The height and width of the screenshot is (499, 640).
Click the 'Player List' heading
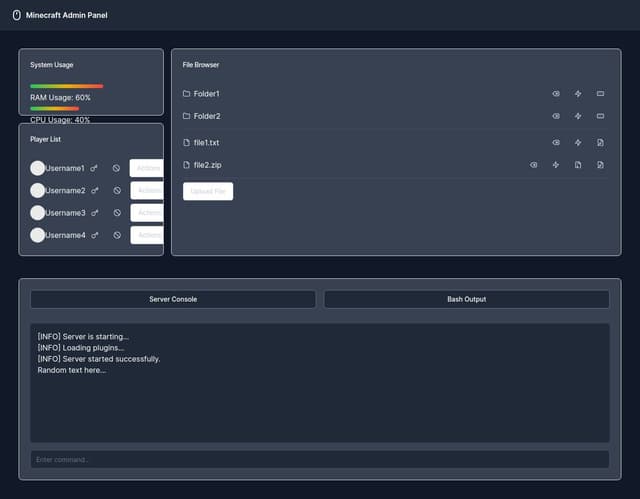[x=45, y=140]
